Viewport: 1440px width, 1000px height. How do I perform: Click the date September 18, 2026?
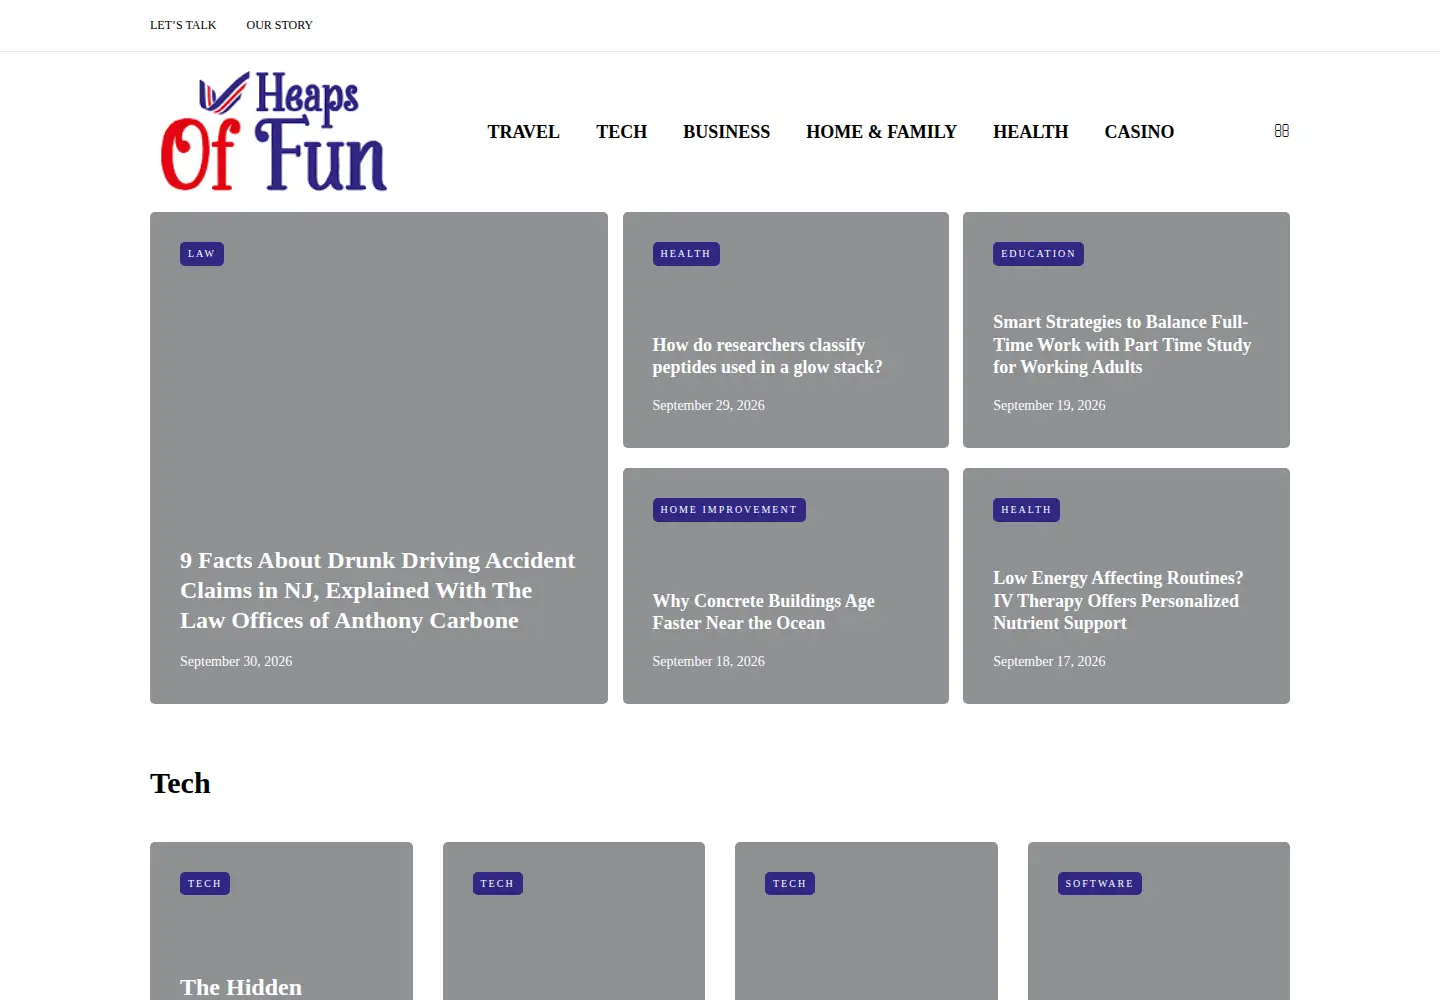coord(708,662)
